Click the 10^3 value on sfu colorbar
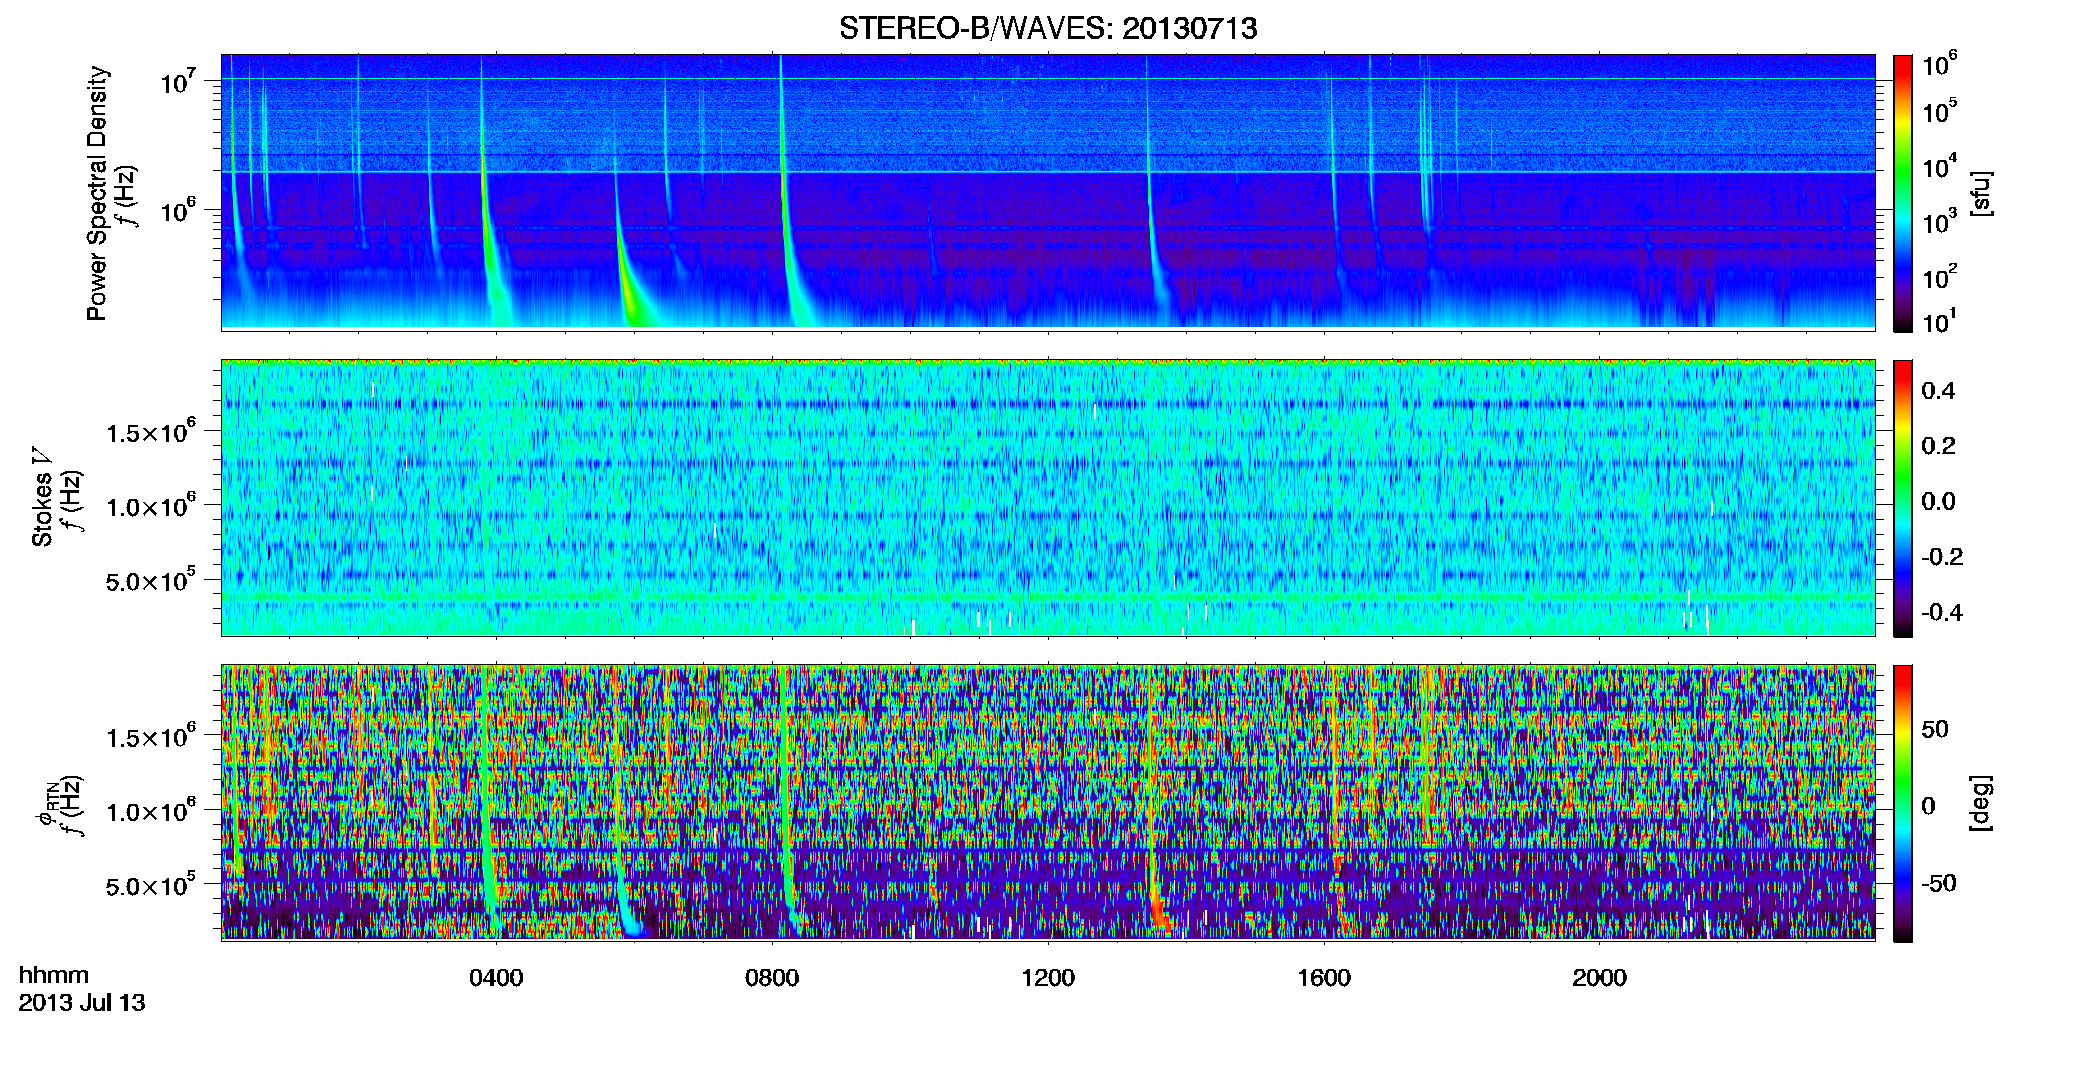2096x1080 pixels. [x=1940, y=221]
